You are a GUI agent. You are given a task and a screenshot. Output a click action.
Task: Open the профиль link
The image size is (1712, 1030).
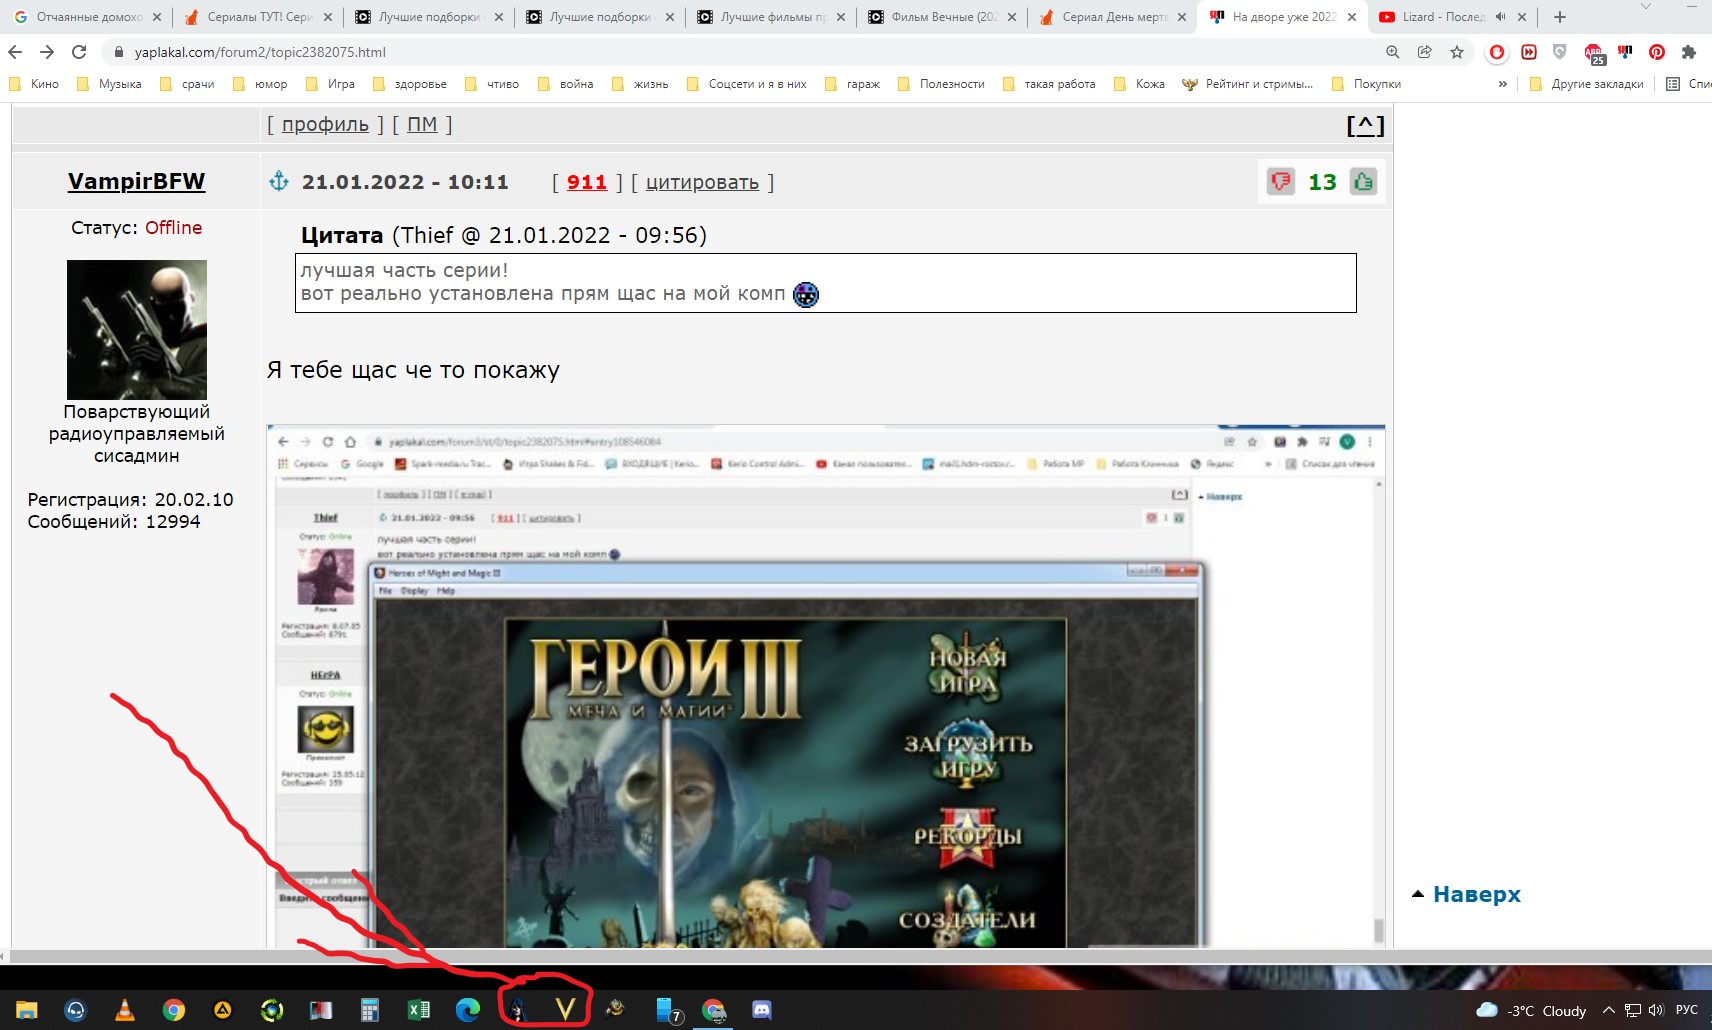pos(325,124)
